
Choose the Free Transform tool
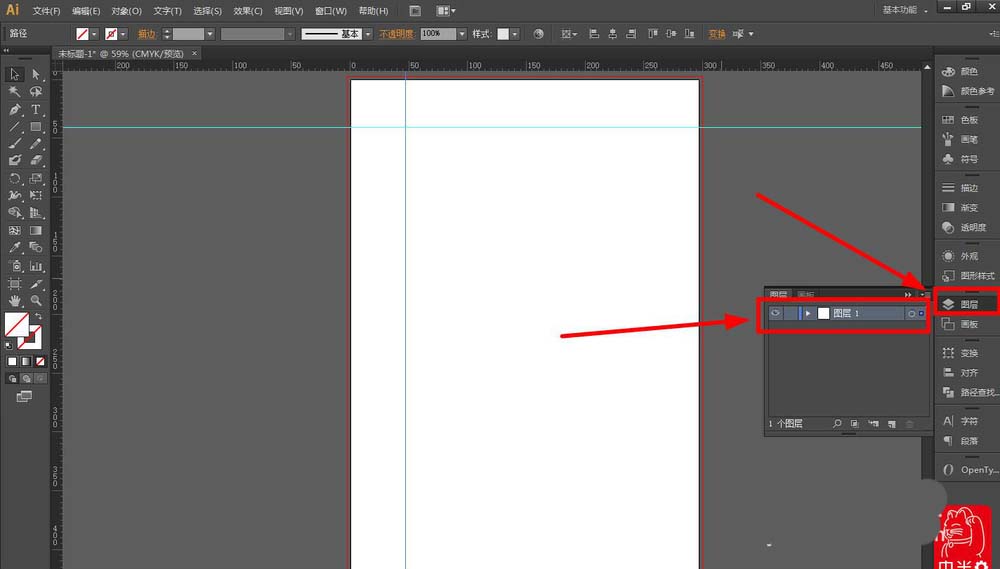click(x=36, y=195)
